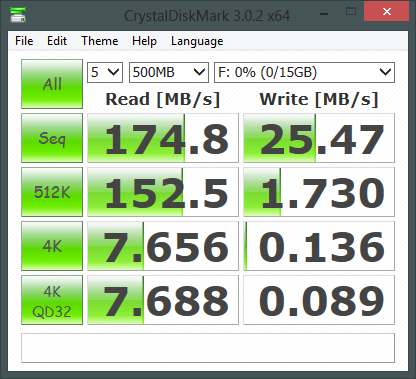
Task: Maximize the CrystalDiskMark window
Action: [351, 12]
